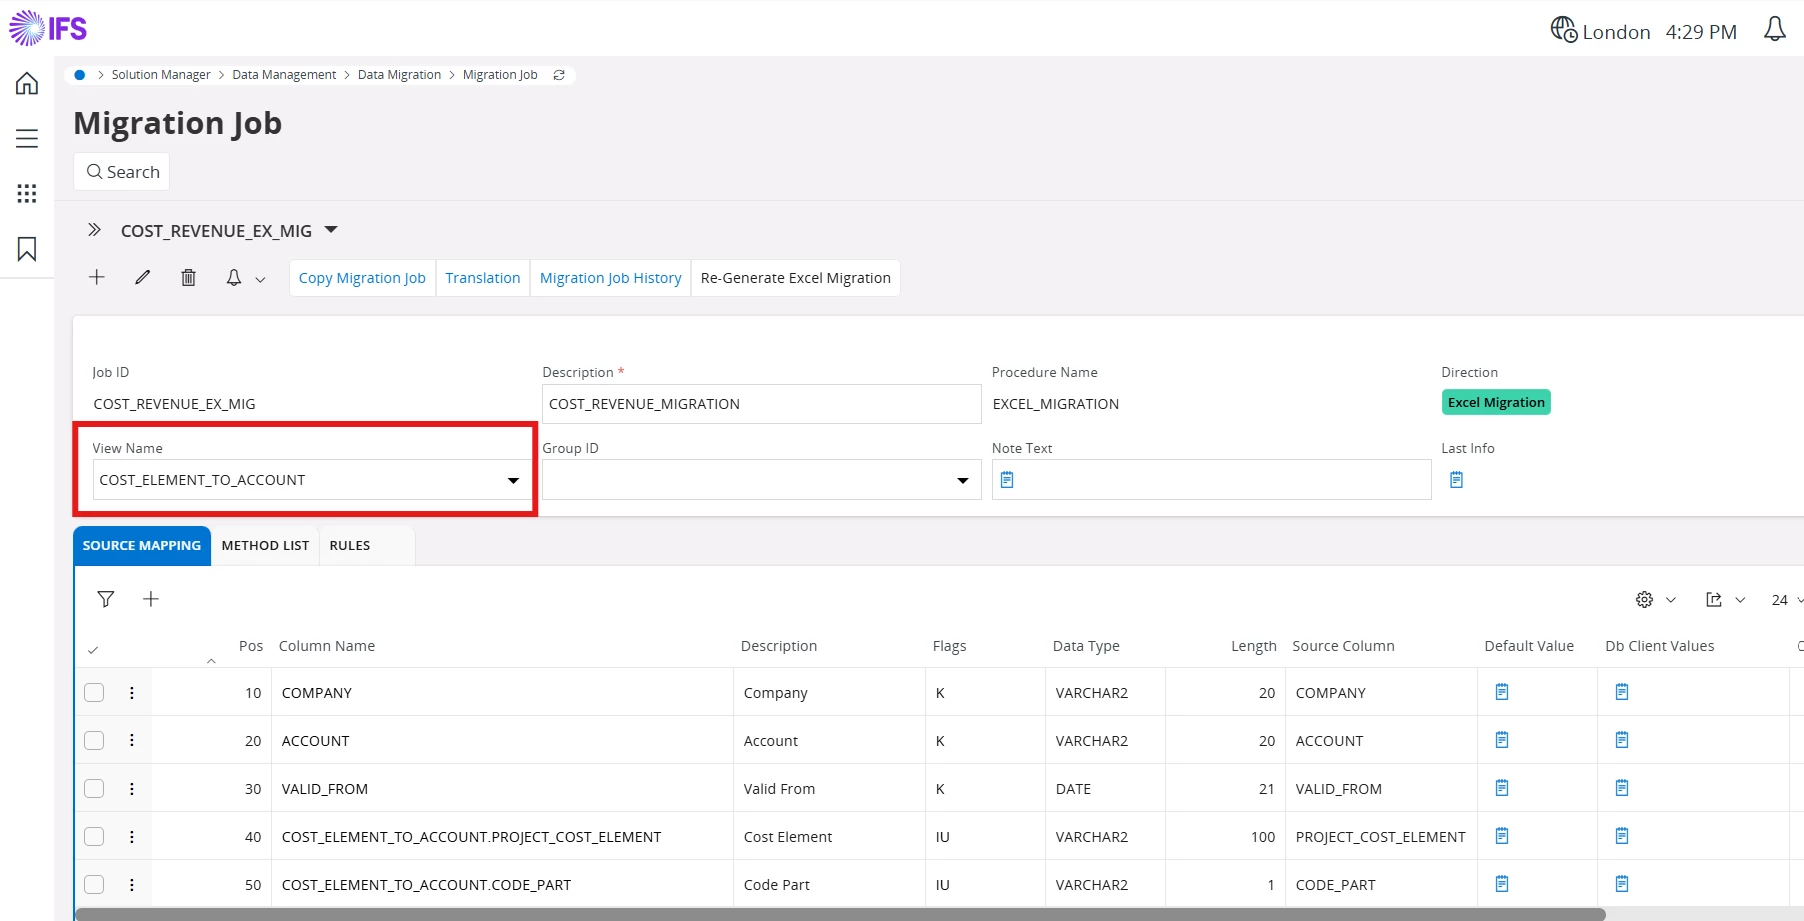Click the Search button
Screen dimensions: 1804x921
click(122, 172)
